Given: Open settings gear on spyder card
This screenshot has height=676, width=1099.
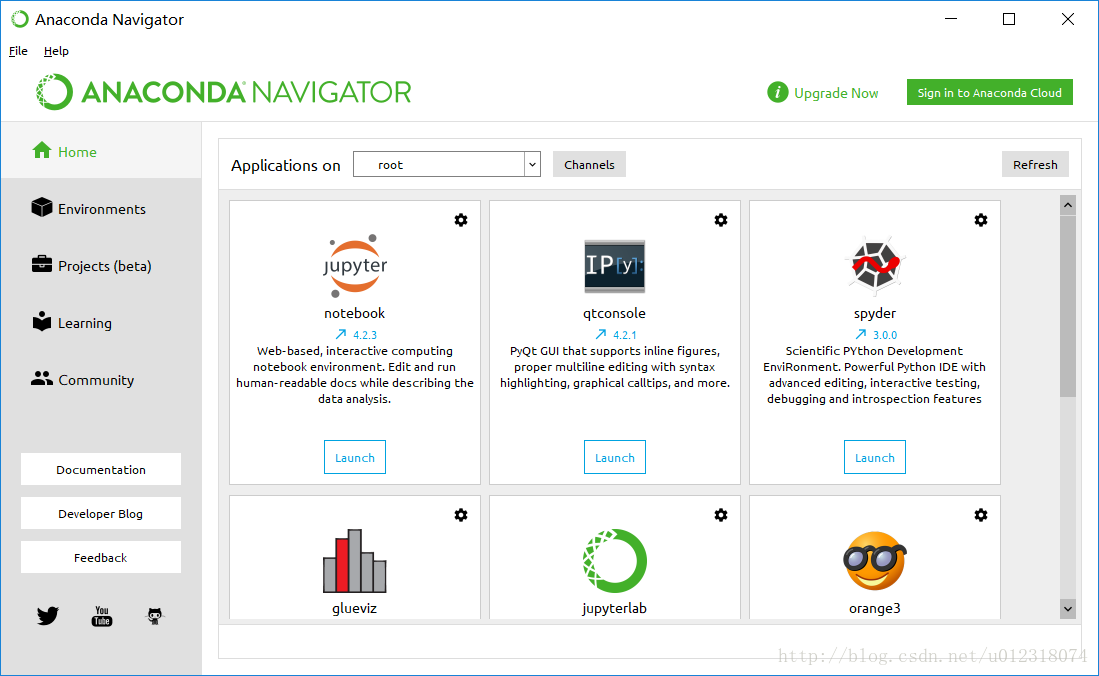Looking at the screenshot, I should [981, 220].
